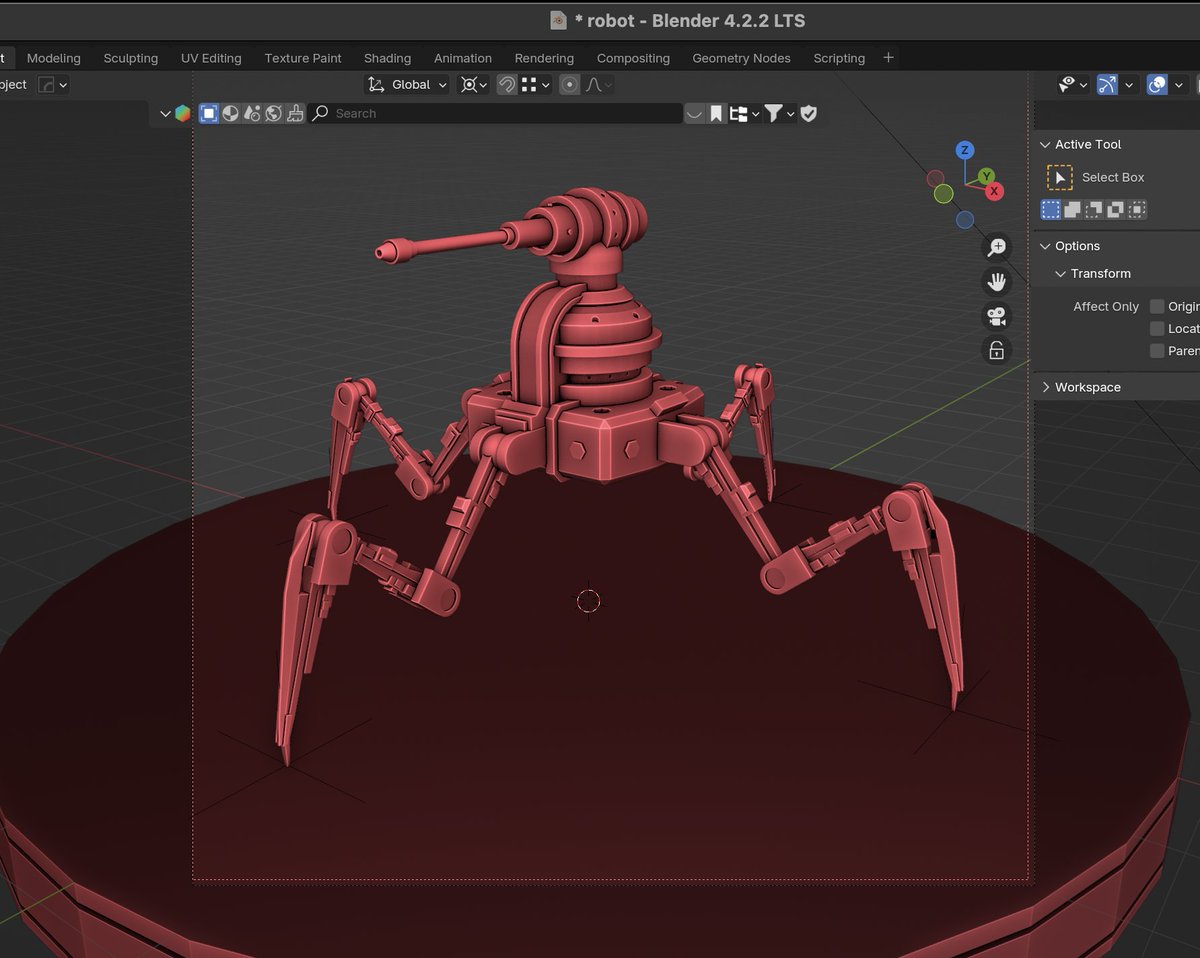Add a new workspace with plus button

click(x=888, y=57)
